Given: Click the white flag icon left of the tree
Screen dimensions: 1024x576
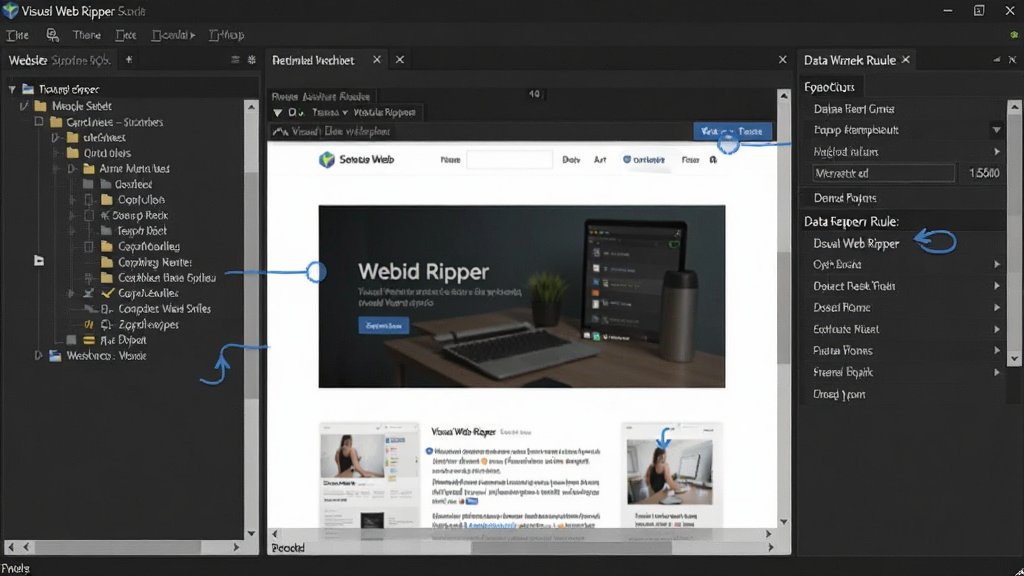Looking at the screenshot, I should click(x=39, y=261).
